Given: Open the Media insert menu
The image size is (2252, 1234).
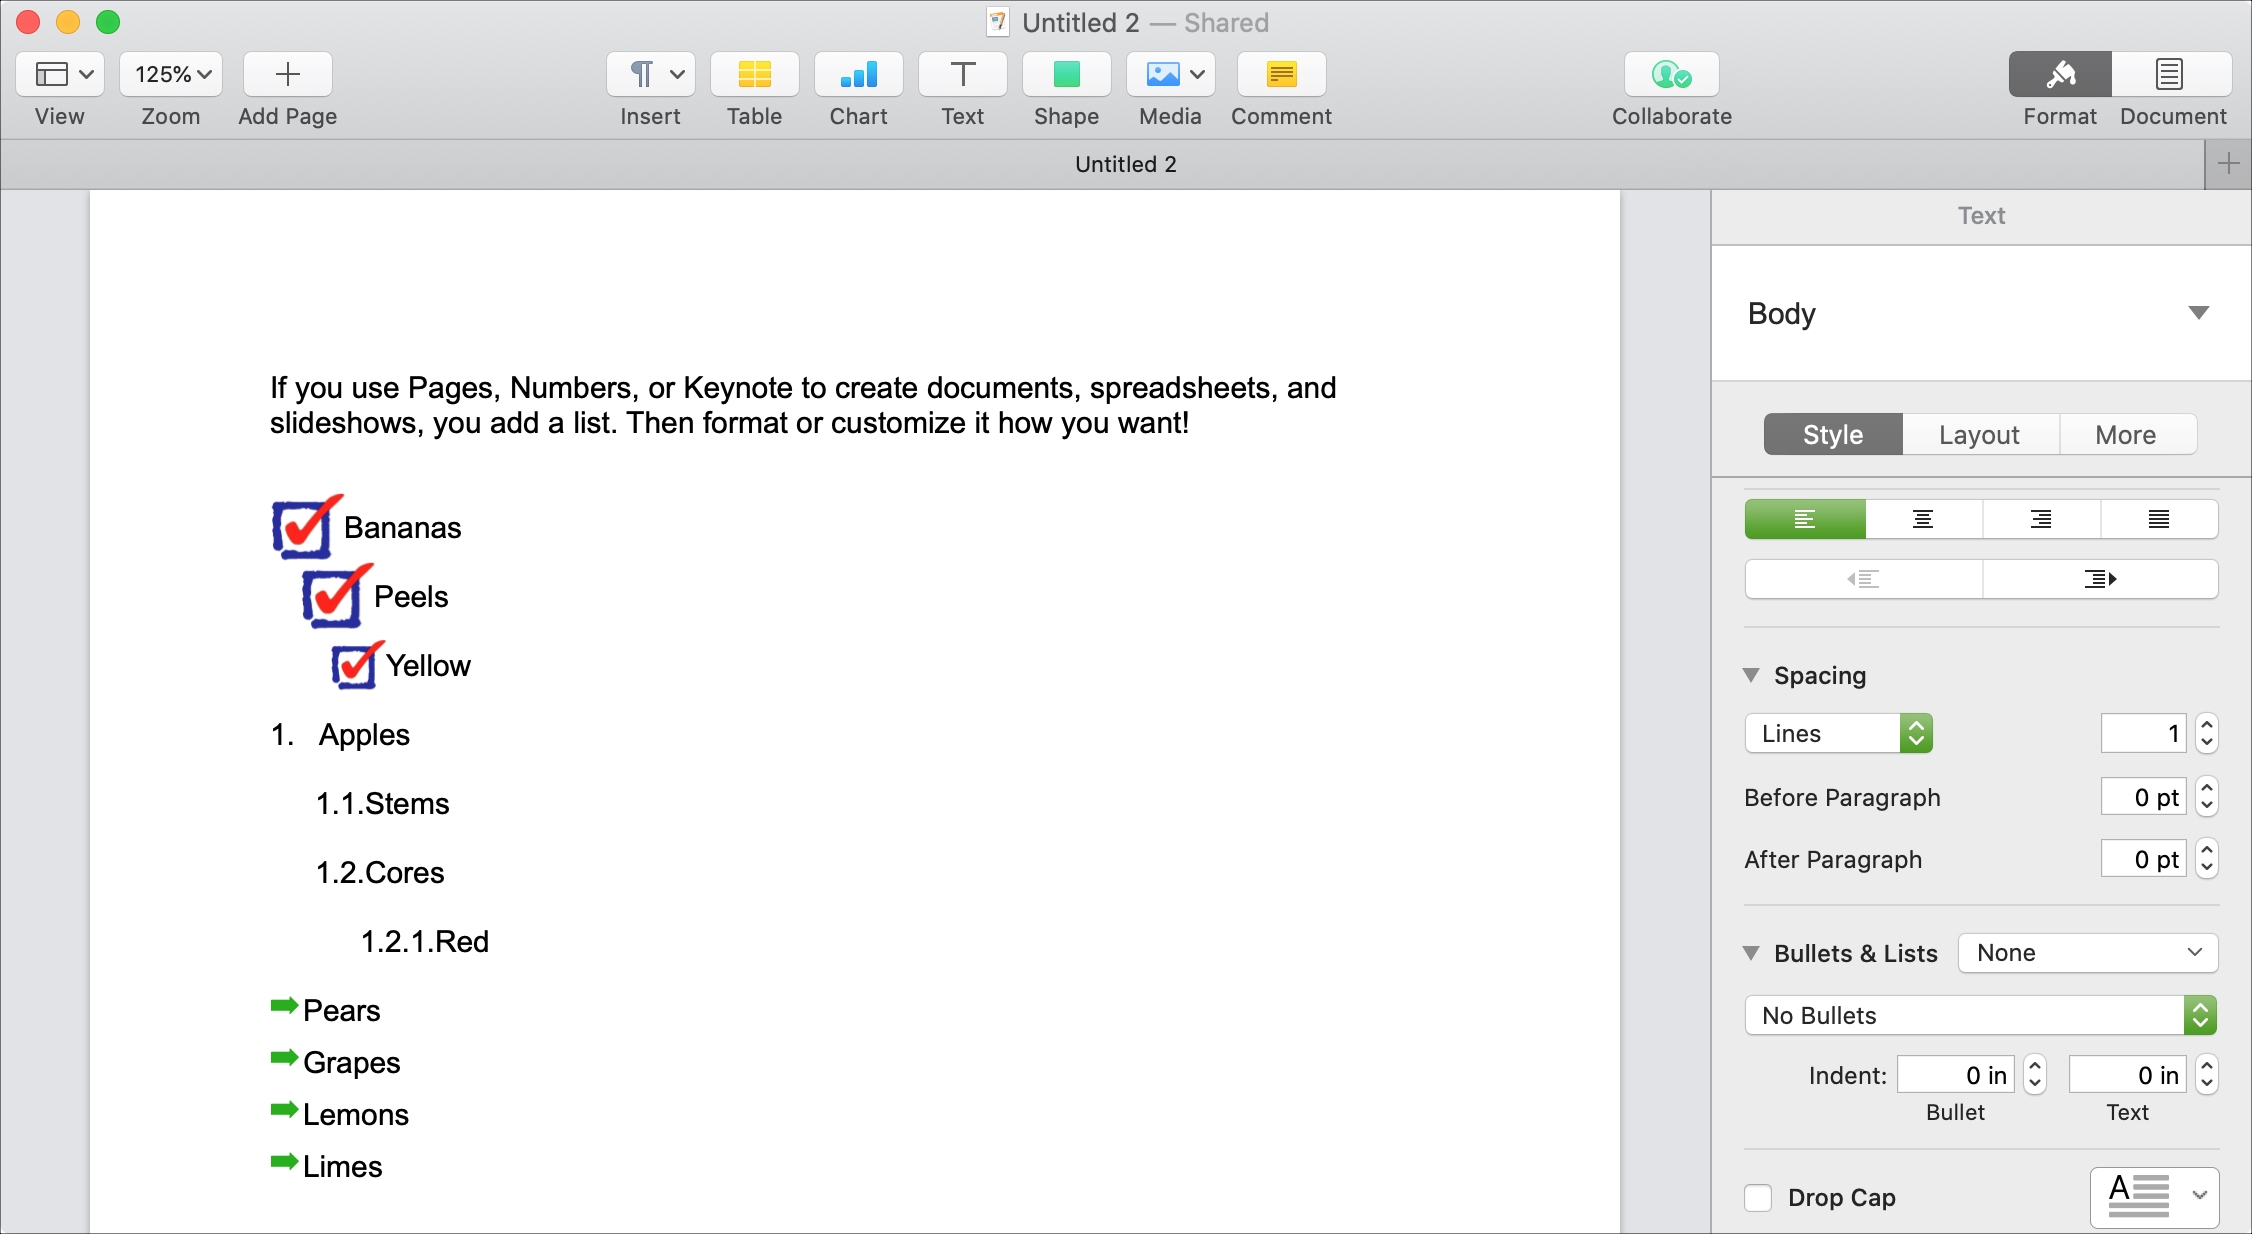Looking at the screenshot, I should pyautogui.click(x=1171, y=74).
